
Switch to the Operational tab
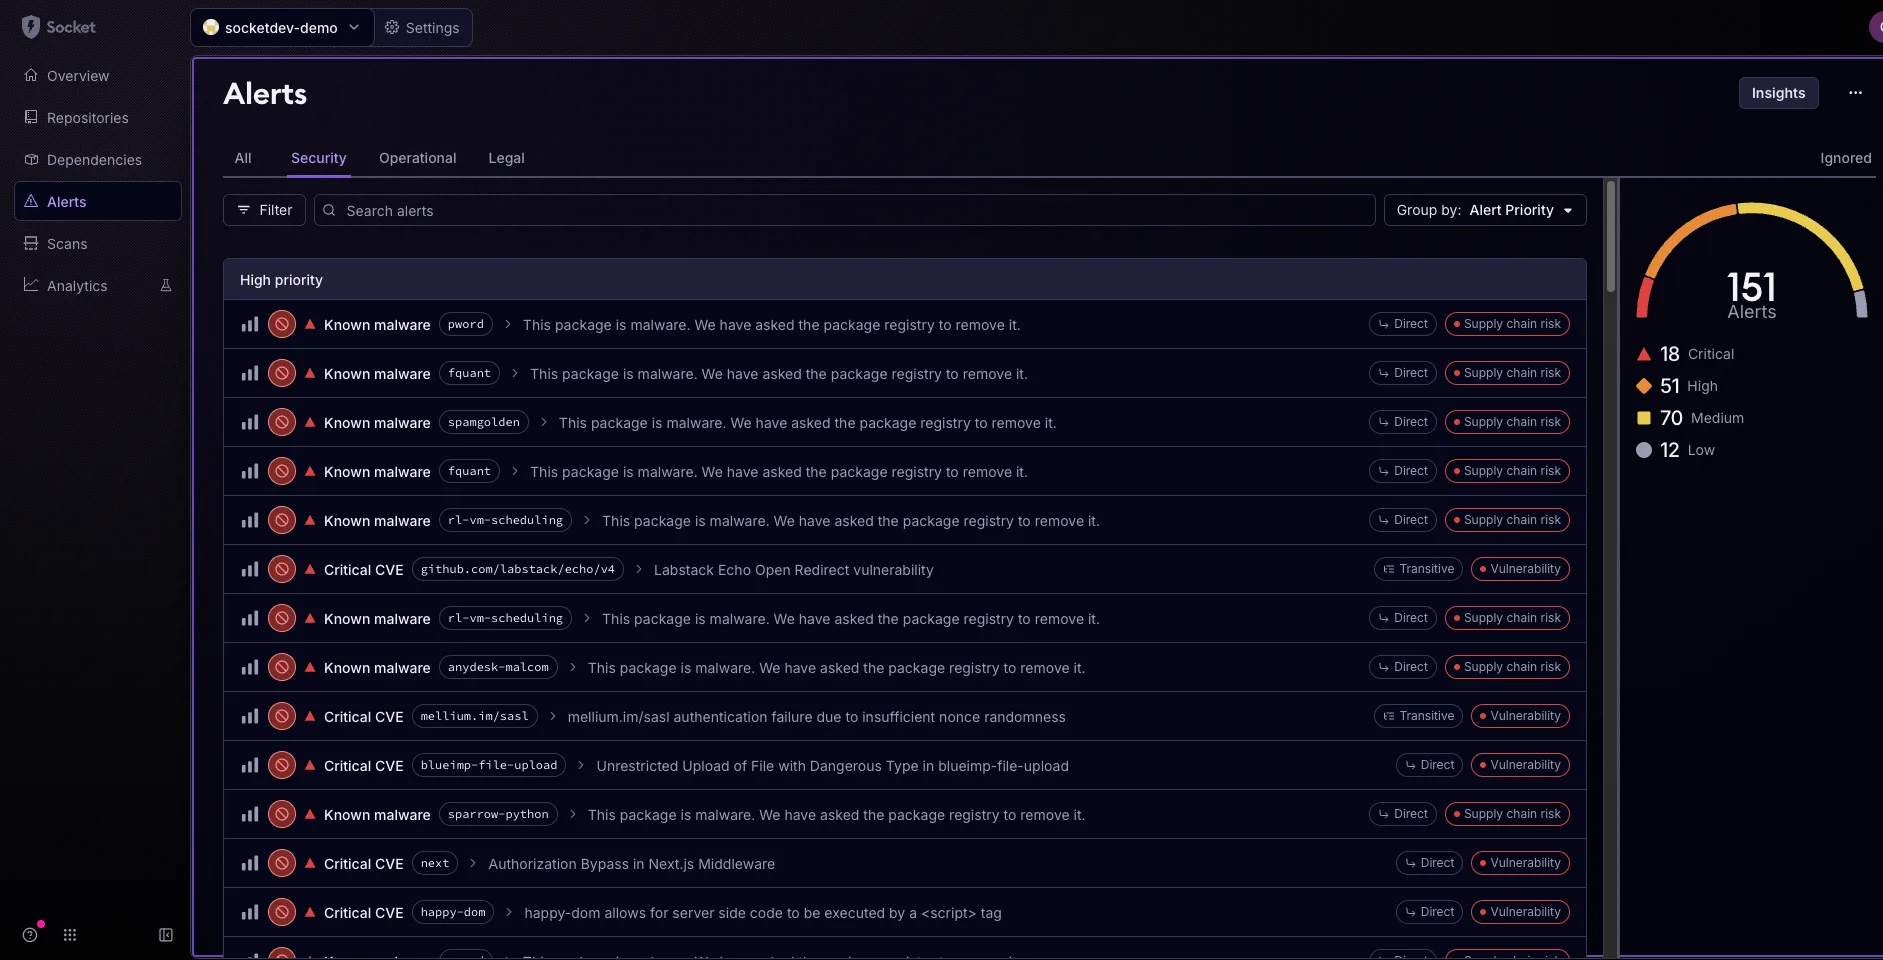click(417, 158)
